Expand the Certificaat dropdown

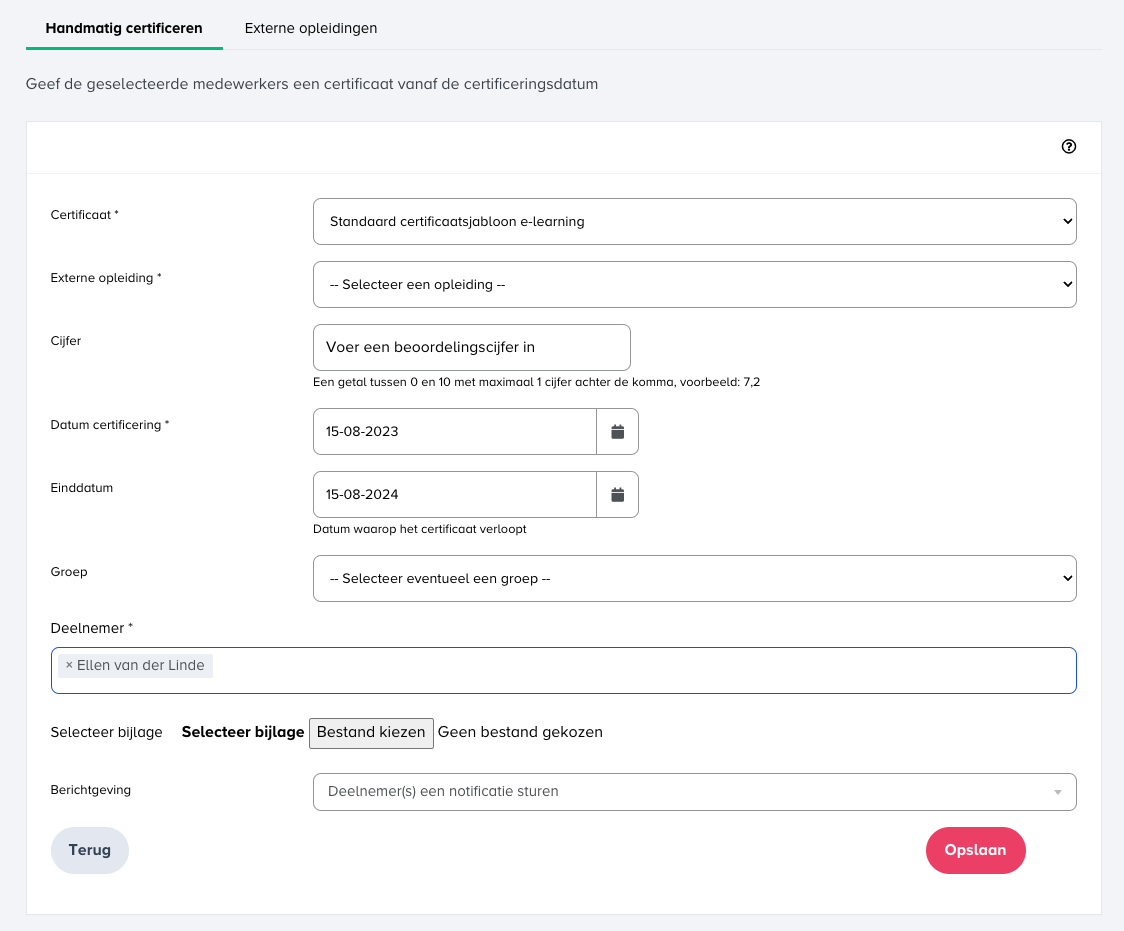point(694,222)
